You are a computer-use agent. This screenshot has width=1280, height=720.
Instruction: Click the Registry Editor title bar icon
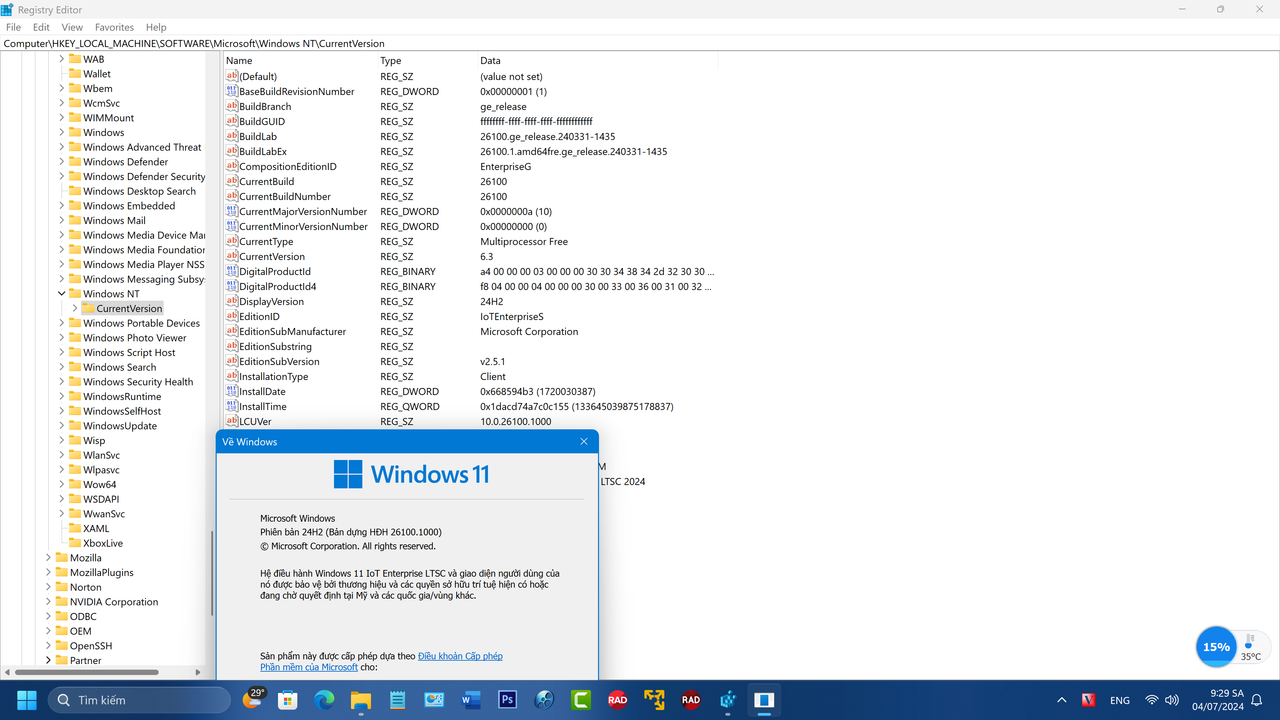(7, 9)
